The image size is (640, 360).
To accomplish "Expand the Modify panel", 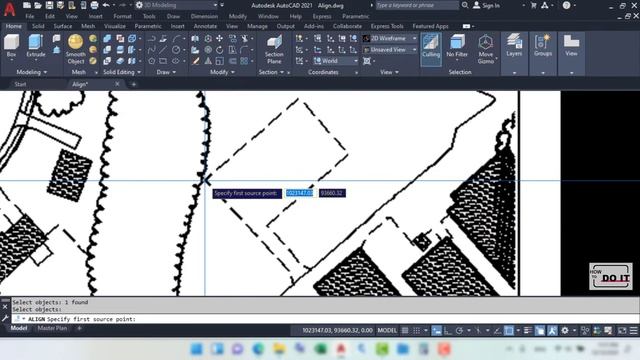I will click(x=222, y=72).
